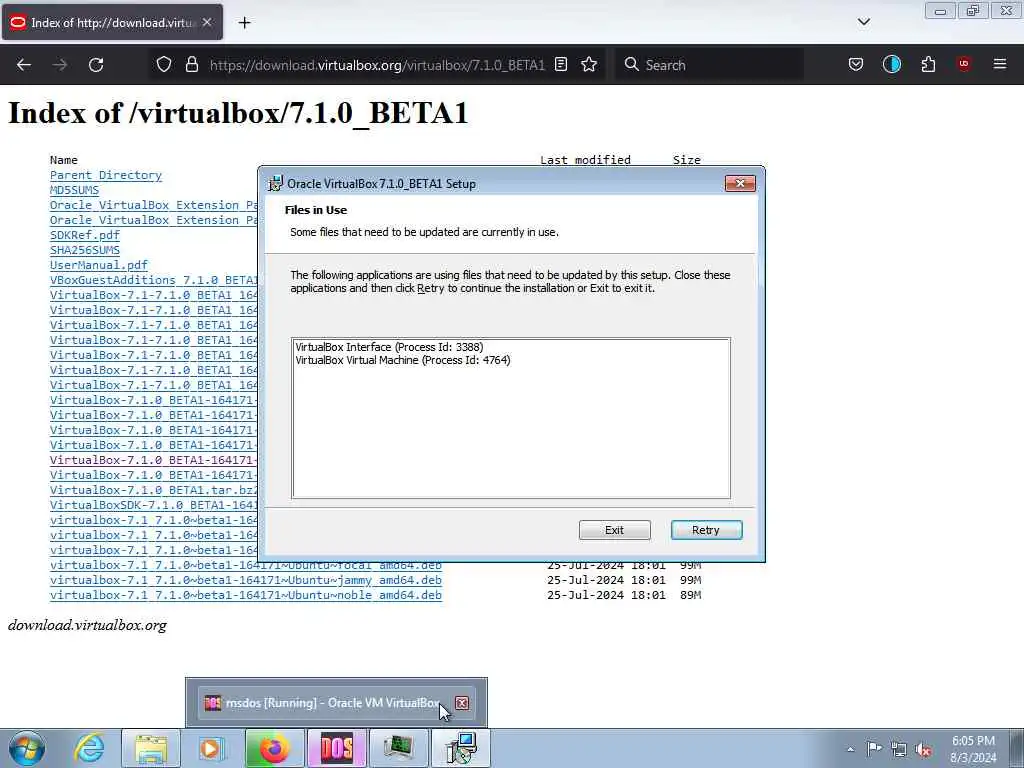Click Exit in the VirtualBox Setup dialog
Viewport: 1024px width, 768px height.
614,530
